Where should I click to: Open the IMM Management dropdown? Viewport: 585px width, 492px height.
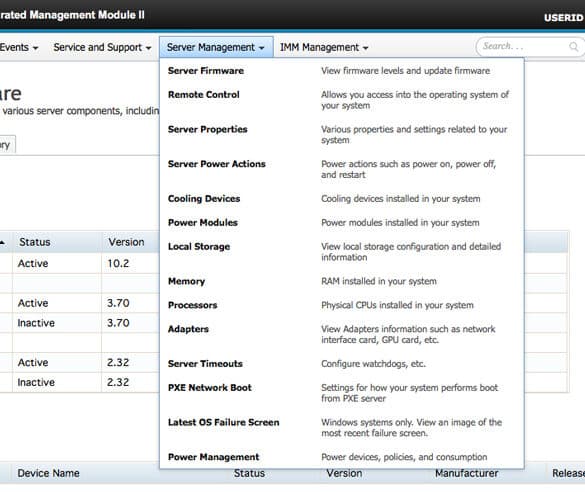(324, 47)
